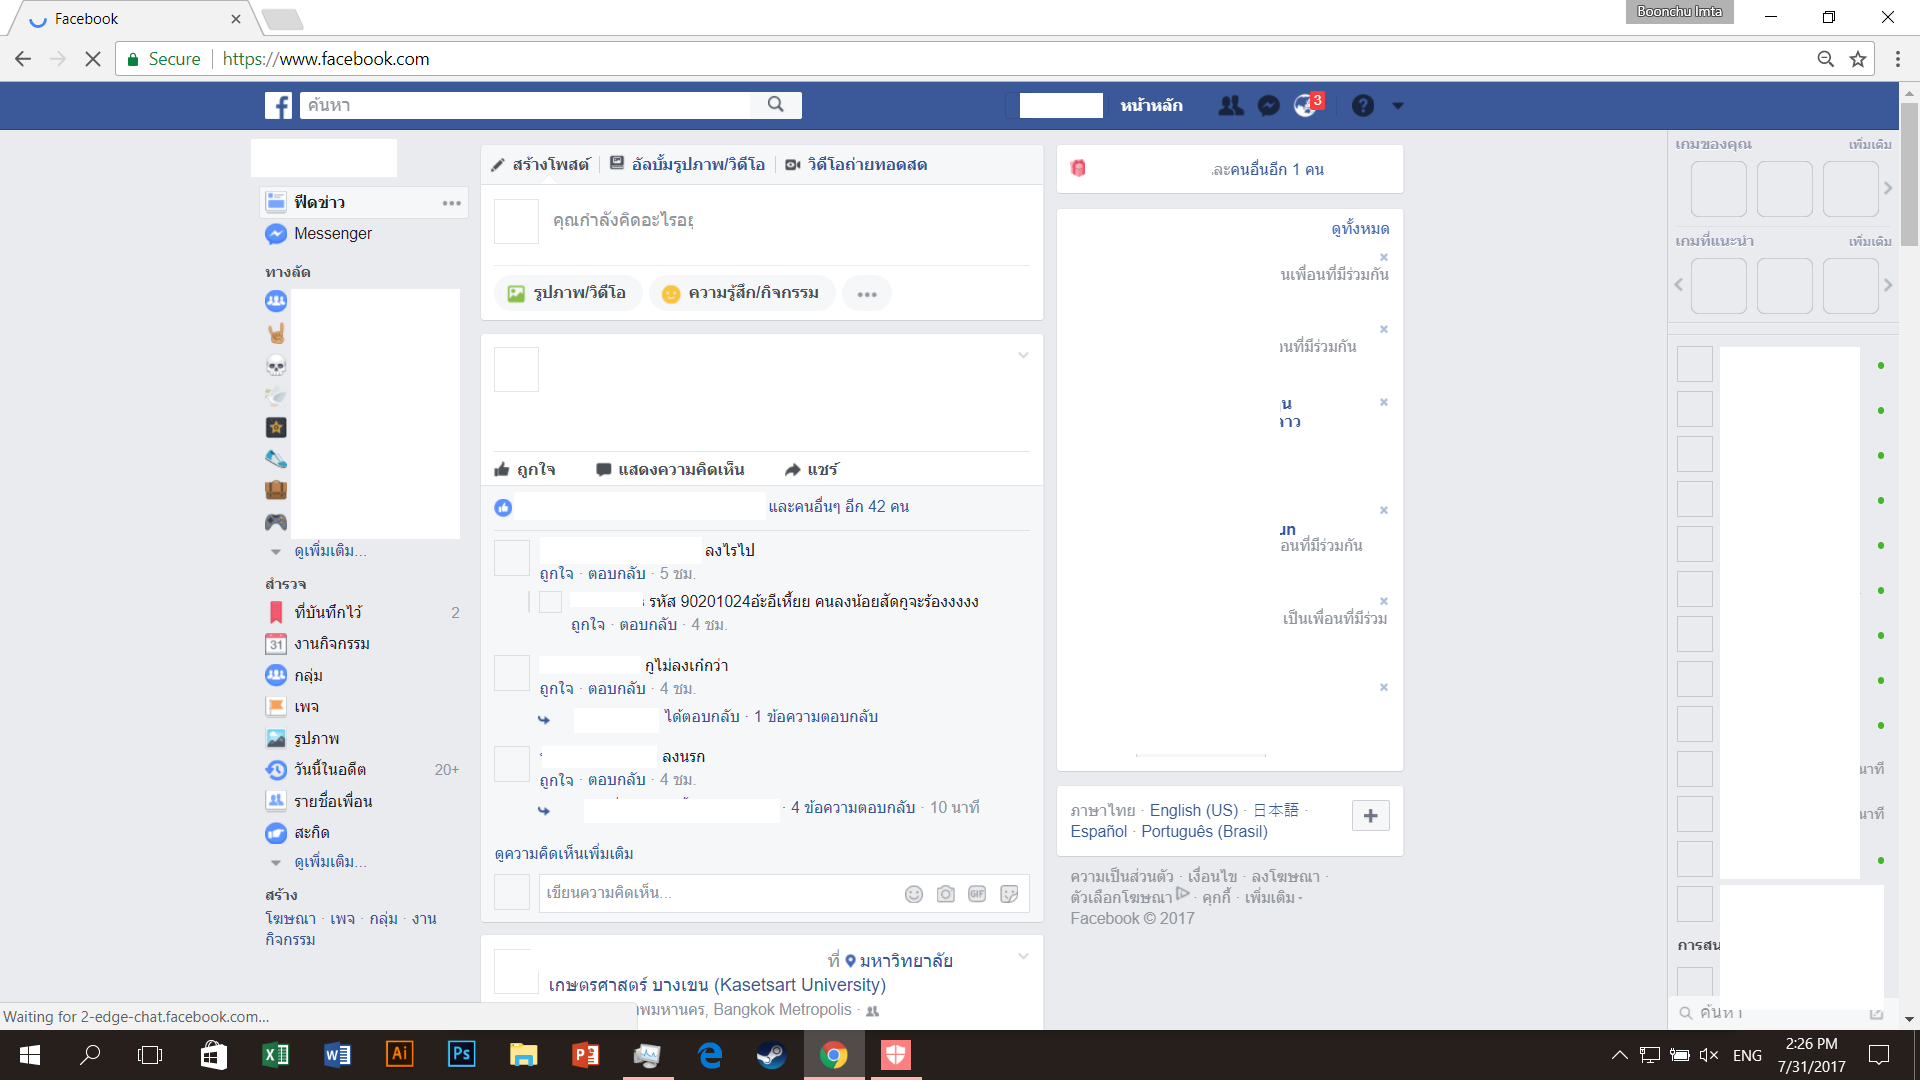This screenshot has height=1080, width=1920.
Task: Click the add language plus button
Action: tap(1370, 816)
